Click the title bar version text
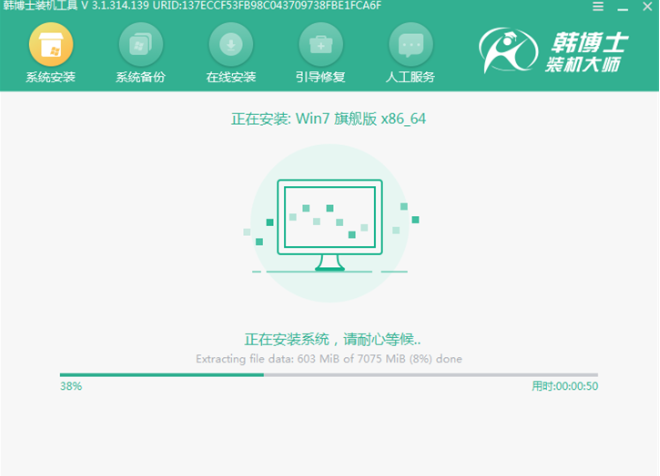 pyautogui.click(x=192, y=6)
